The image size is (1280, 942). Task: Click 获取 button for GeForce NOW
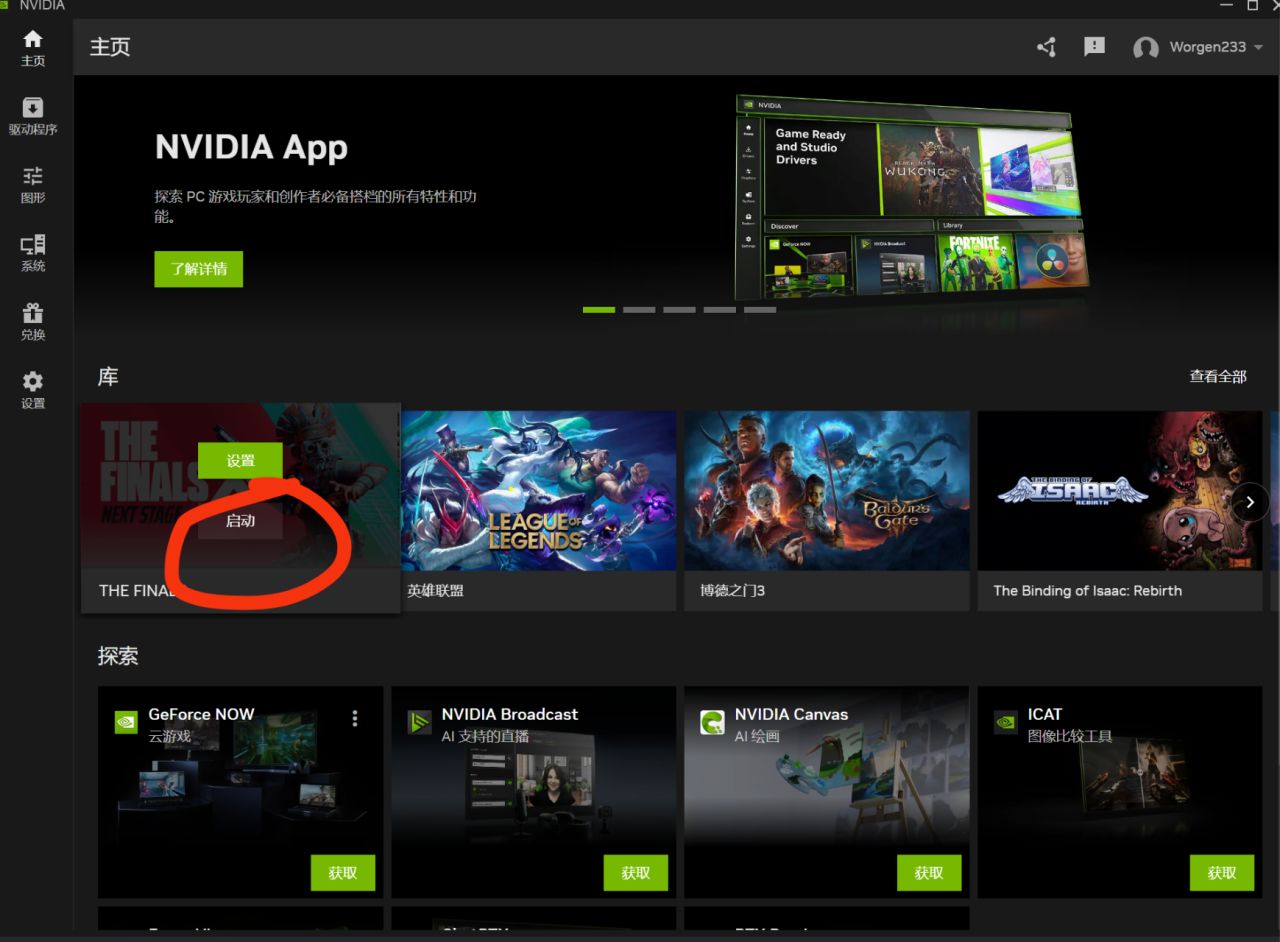(x=343, y=873)
